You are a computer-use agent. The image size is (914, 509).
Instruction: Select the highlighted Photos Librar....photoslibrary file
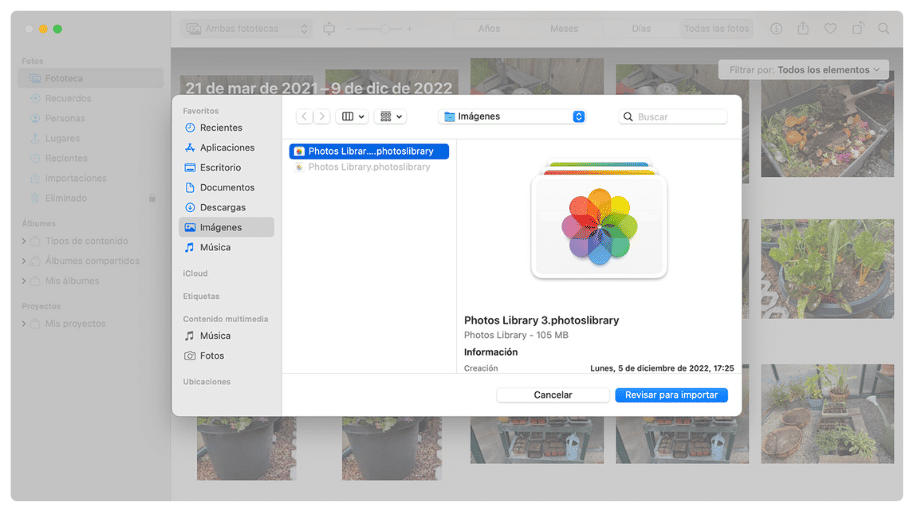369,151
